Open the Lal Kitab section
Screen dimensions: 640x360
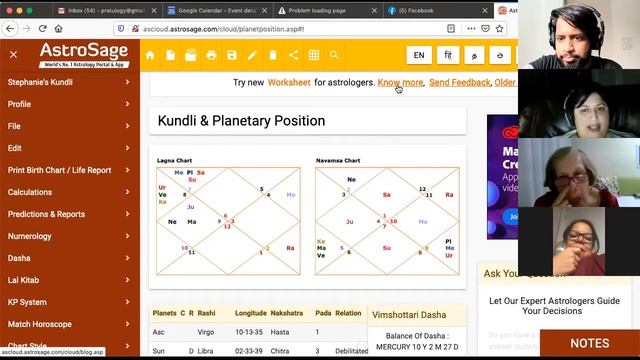coord(70,280)
